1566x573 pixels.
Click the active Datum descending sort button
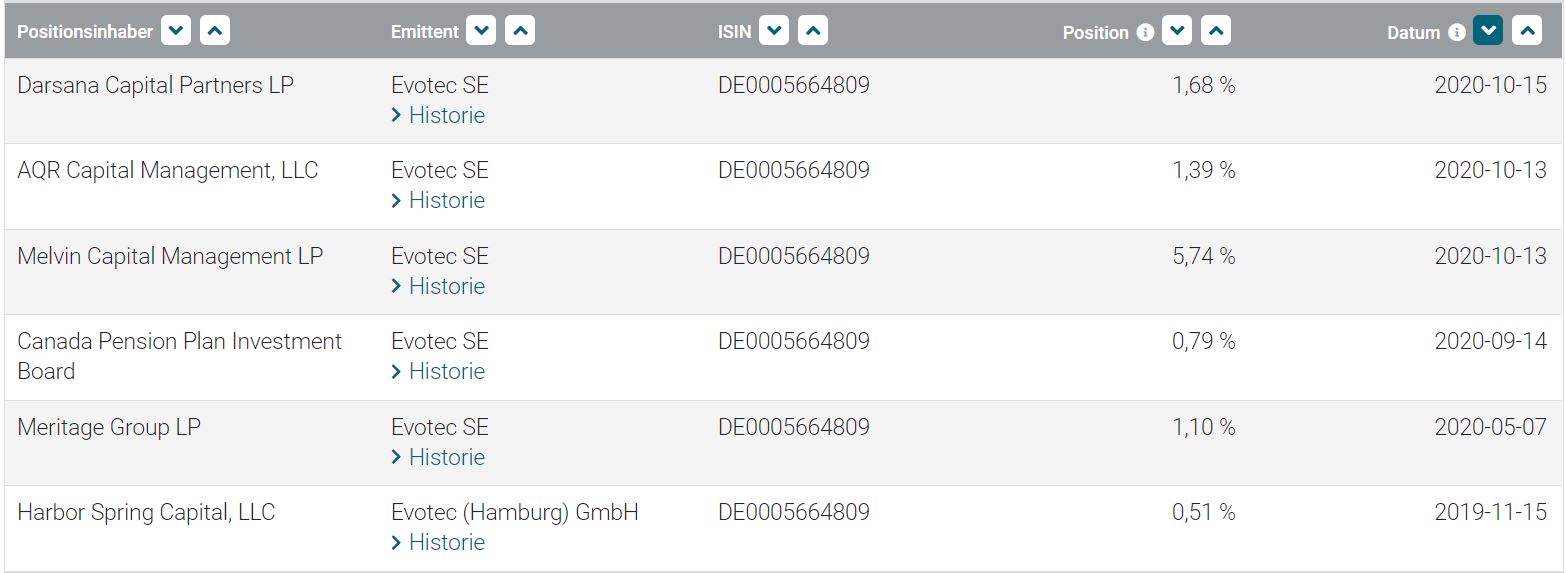[x=1488, y=31]
